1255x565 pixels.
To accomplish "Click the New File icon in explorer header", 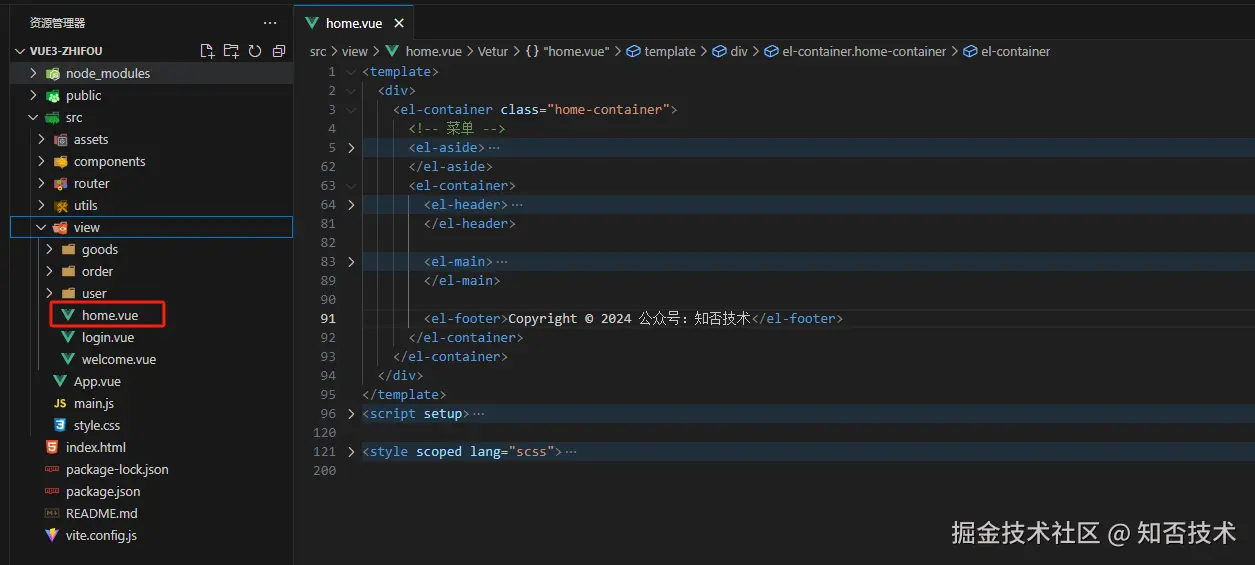I will pyautogui.click(x=207, y=51).
